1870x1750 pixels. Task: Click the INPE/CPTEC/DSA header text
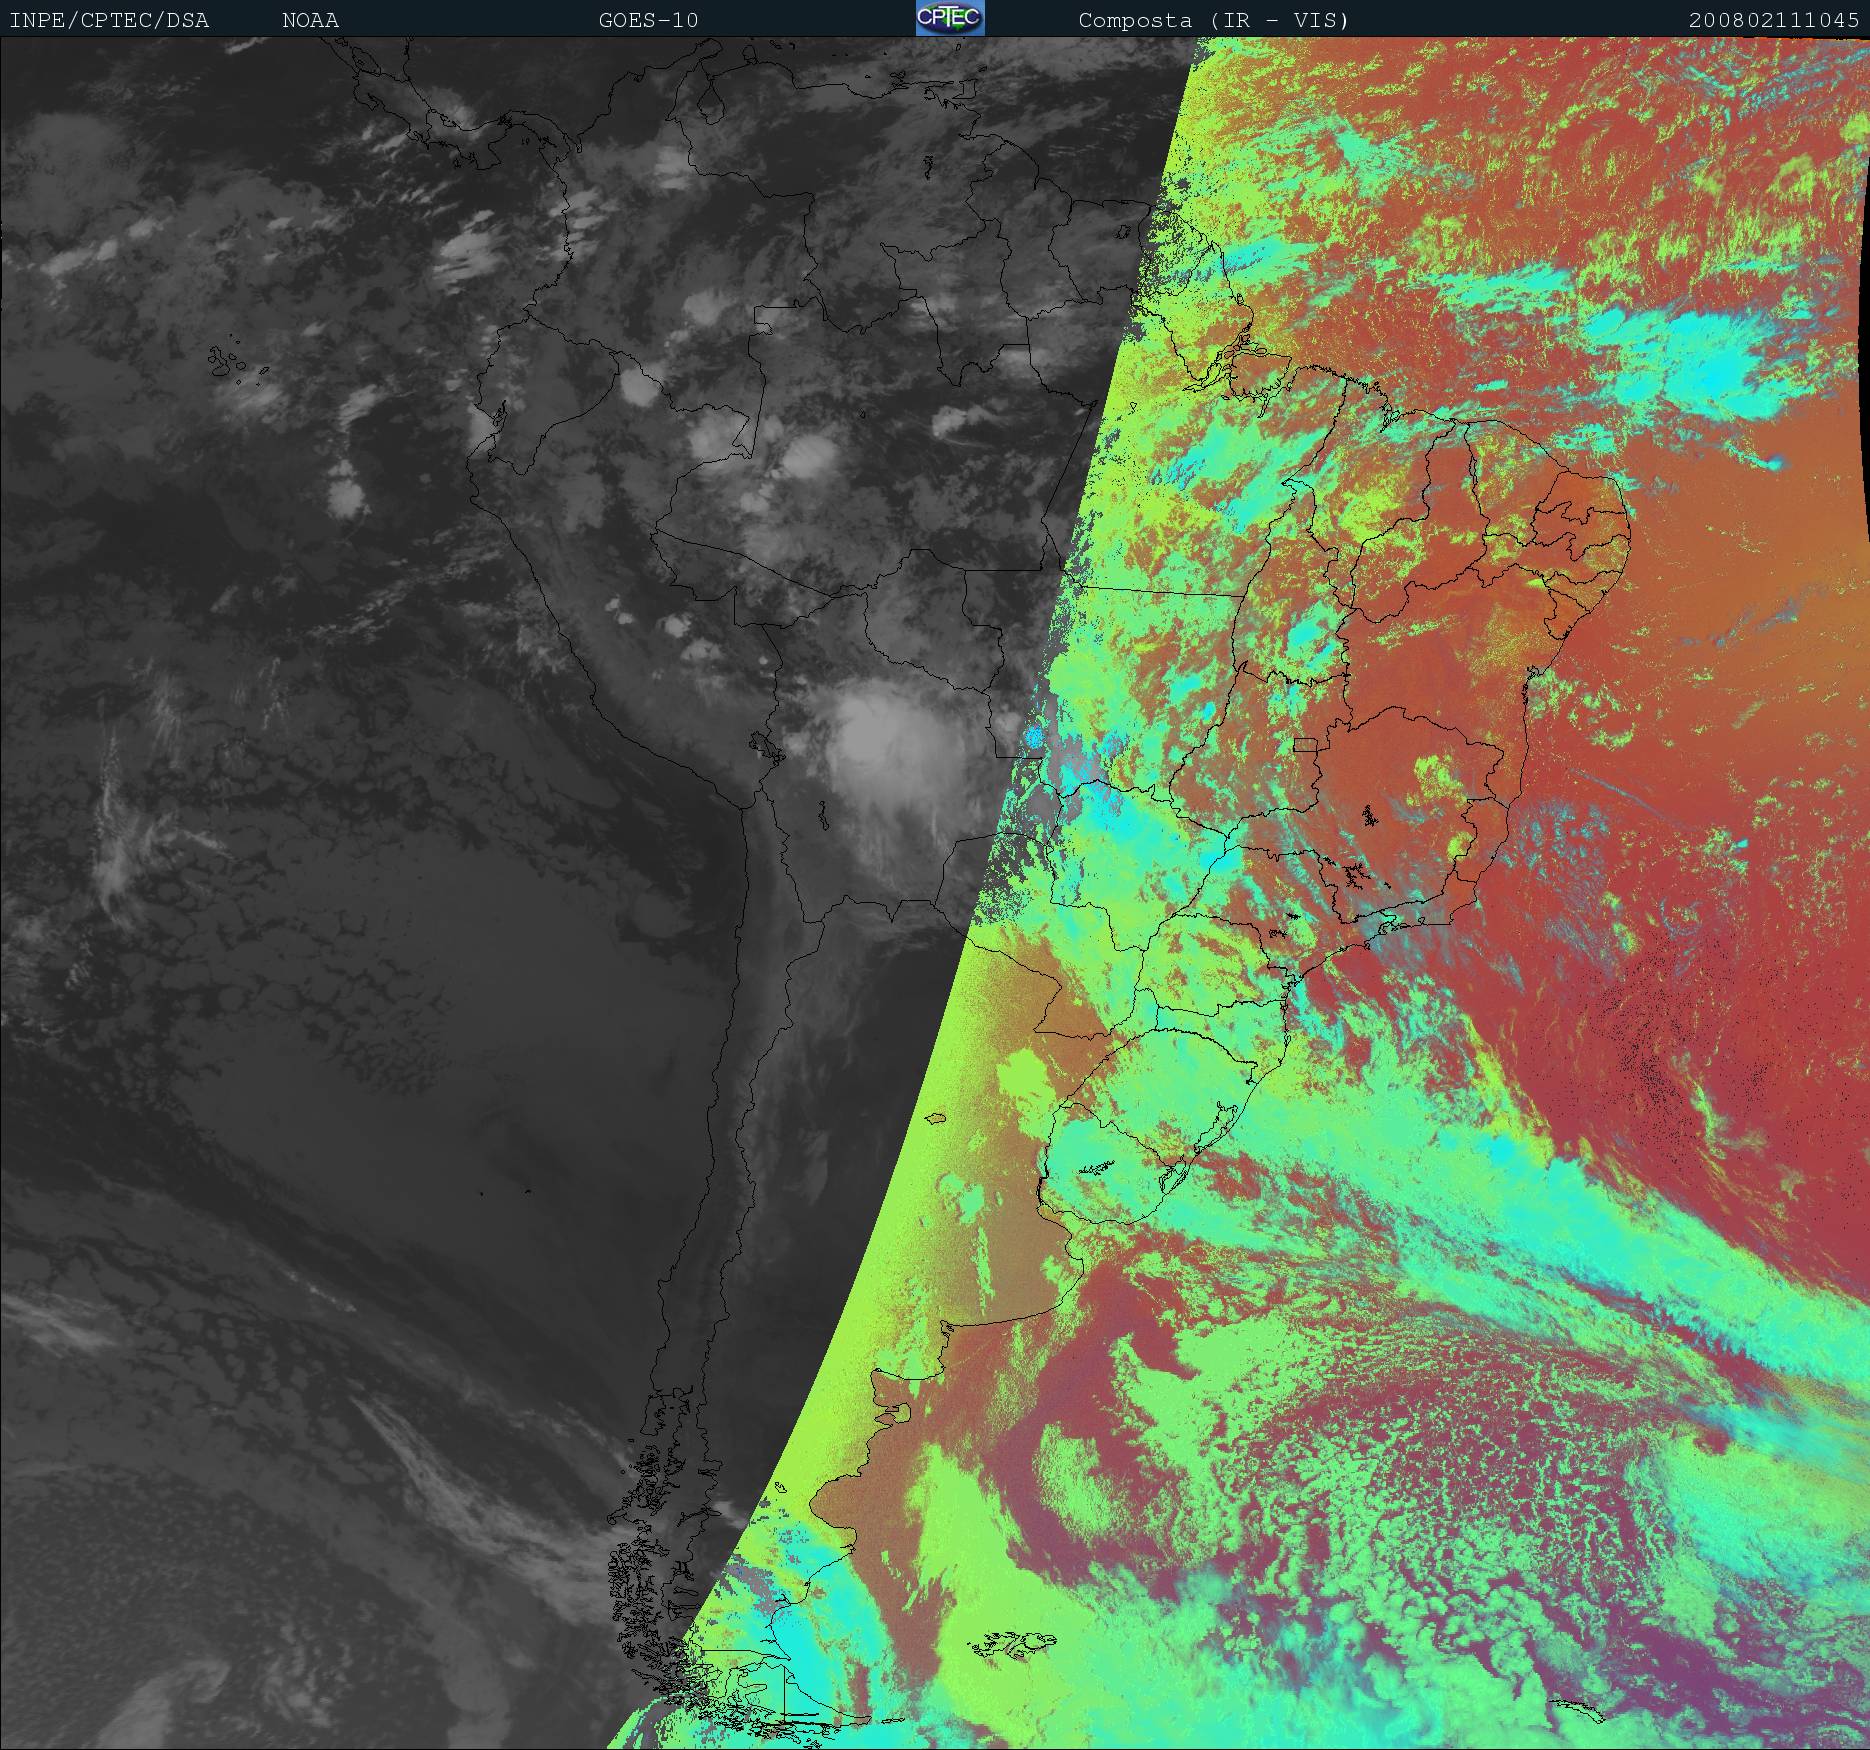(x=109, y=20)
